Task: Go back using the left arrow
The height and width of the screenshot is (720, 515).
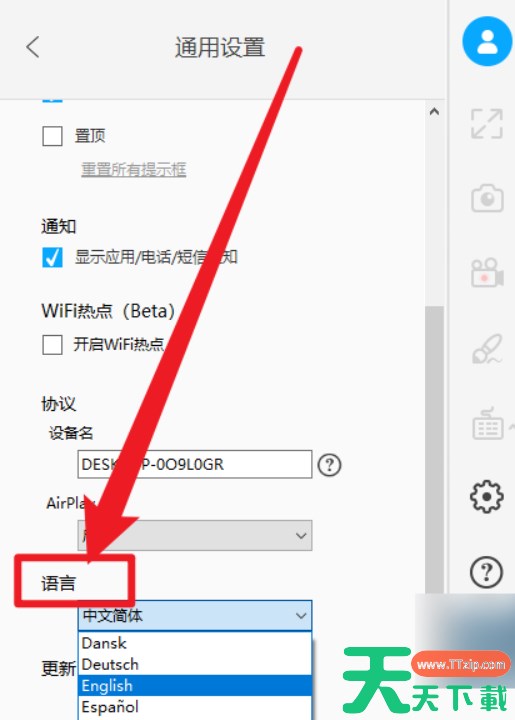Action: click(x=33, y=47)
